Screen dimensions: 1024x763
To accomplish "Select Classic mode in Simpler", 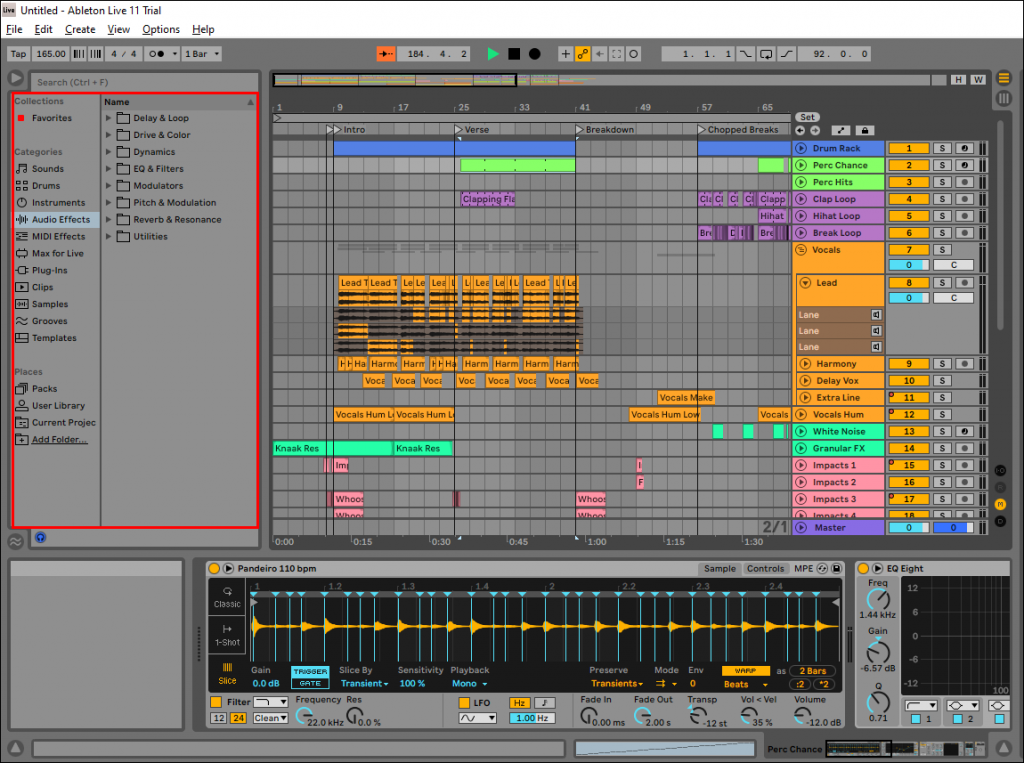I will click(x=227, y=597).
